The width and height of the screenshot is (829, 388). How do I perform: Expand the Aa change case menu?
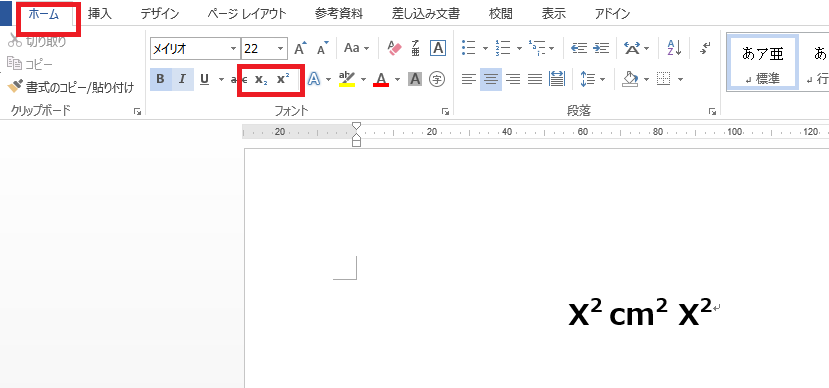coord(358,48)
